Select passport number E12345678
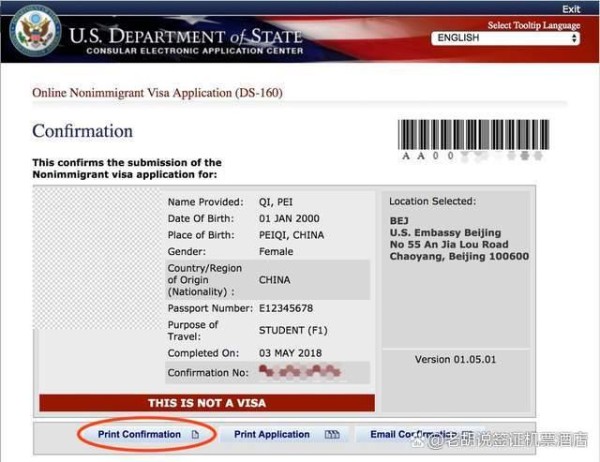 [286, 308]
